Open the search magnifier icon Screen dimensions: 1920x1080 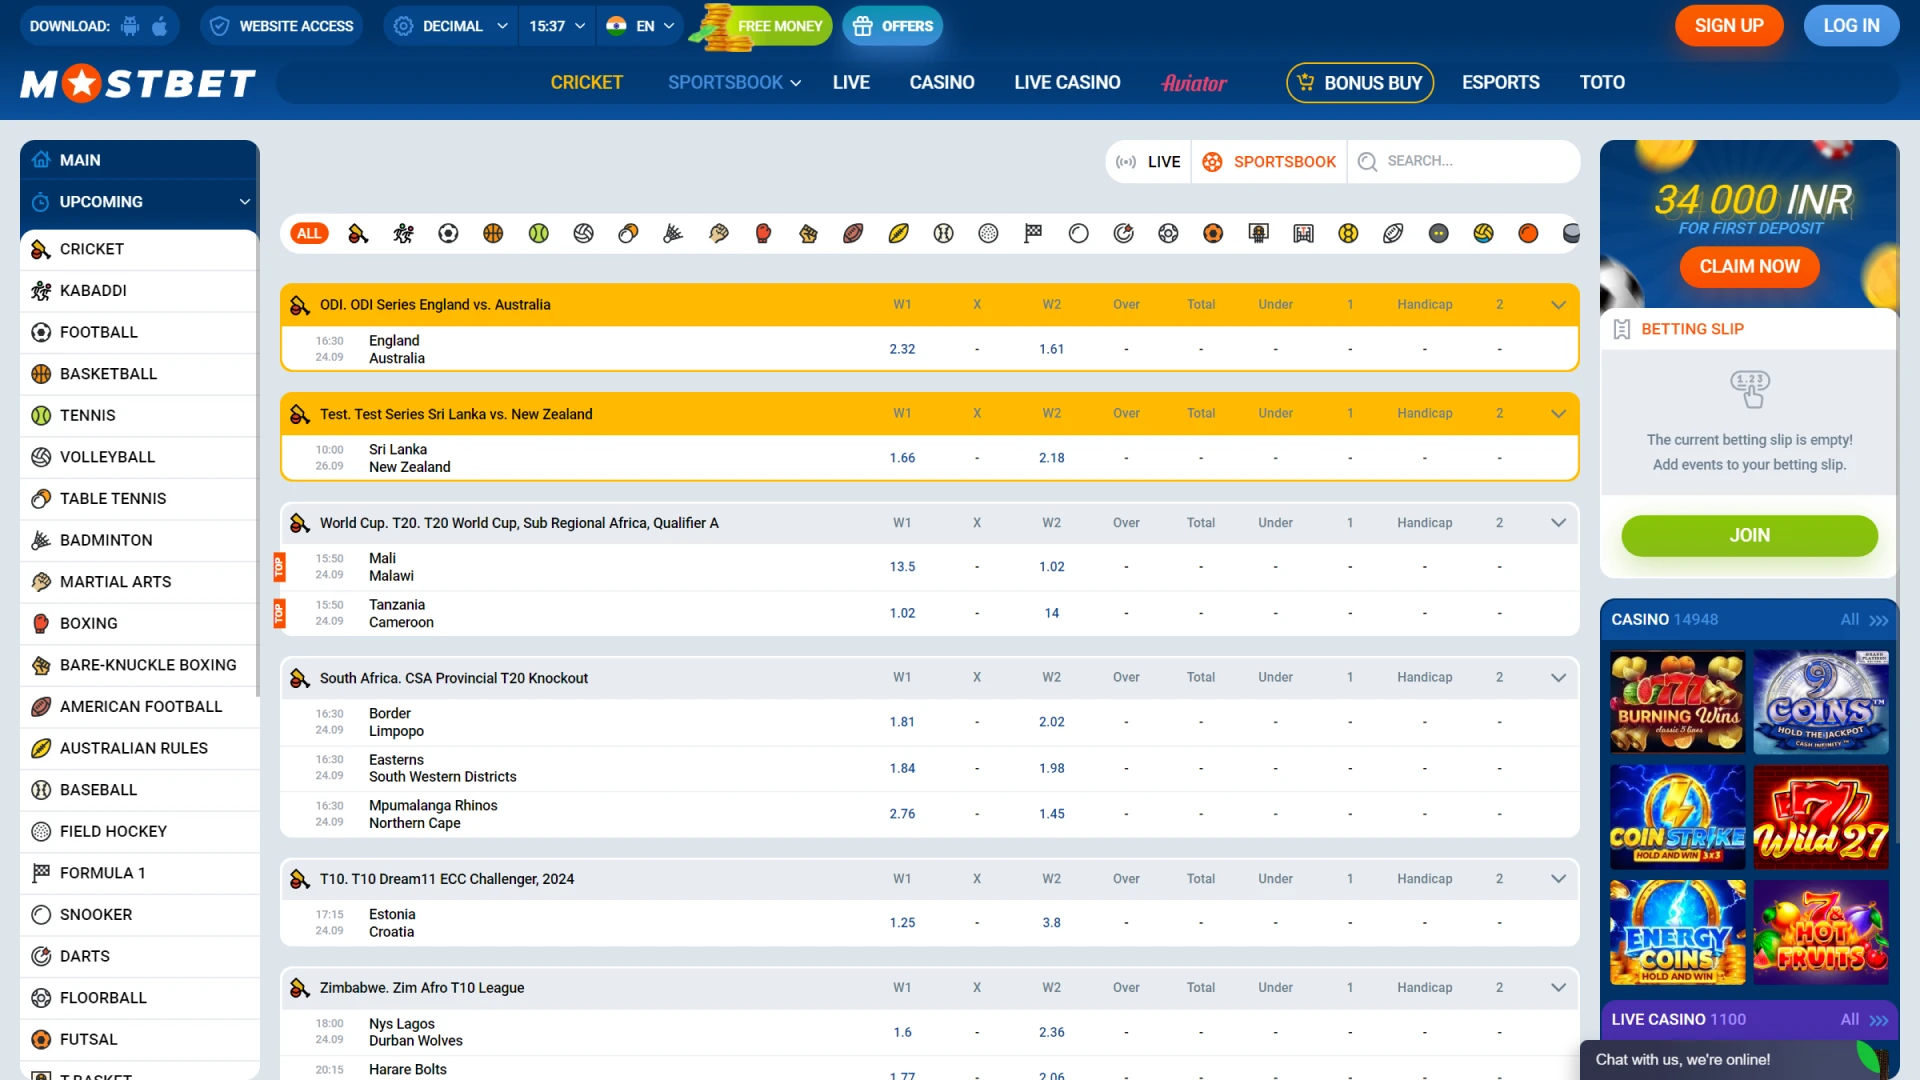(x=1368, y=161)
